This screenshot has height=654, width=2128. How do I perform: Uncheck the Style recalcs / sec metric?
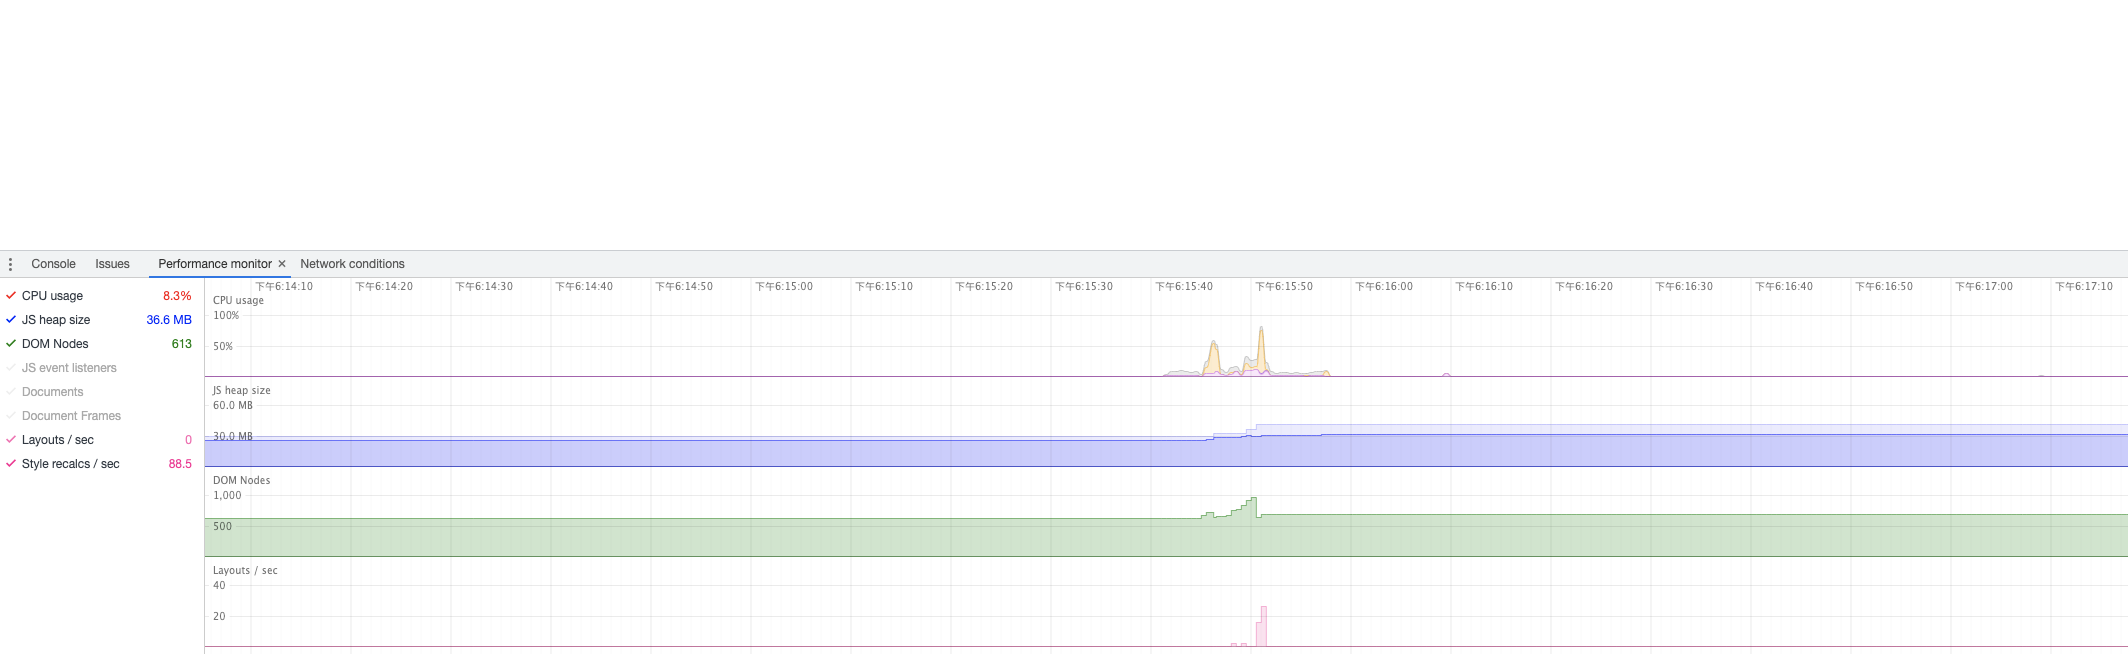click(x=11, y=464)
